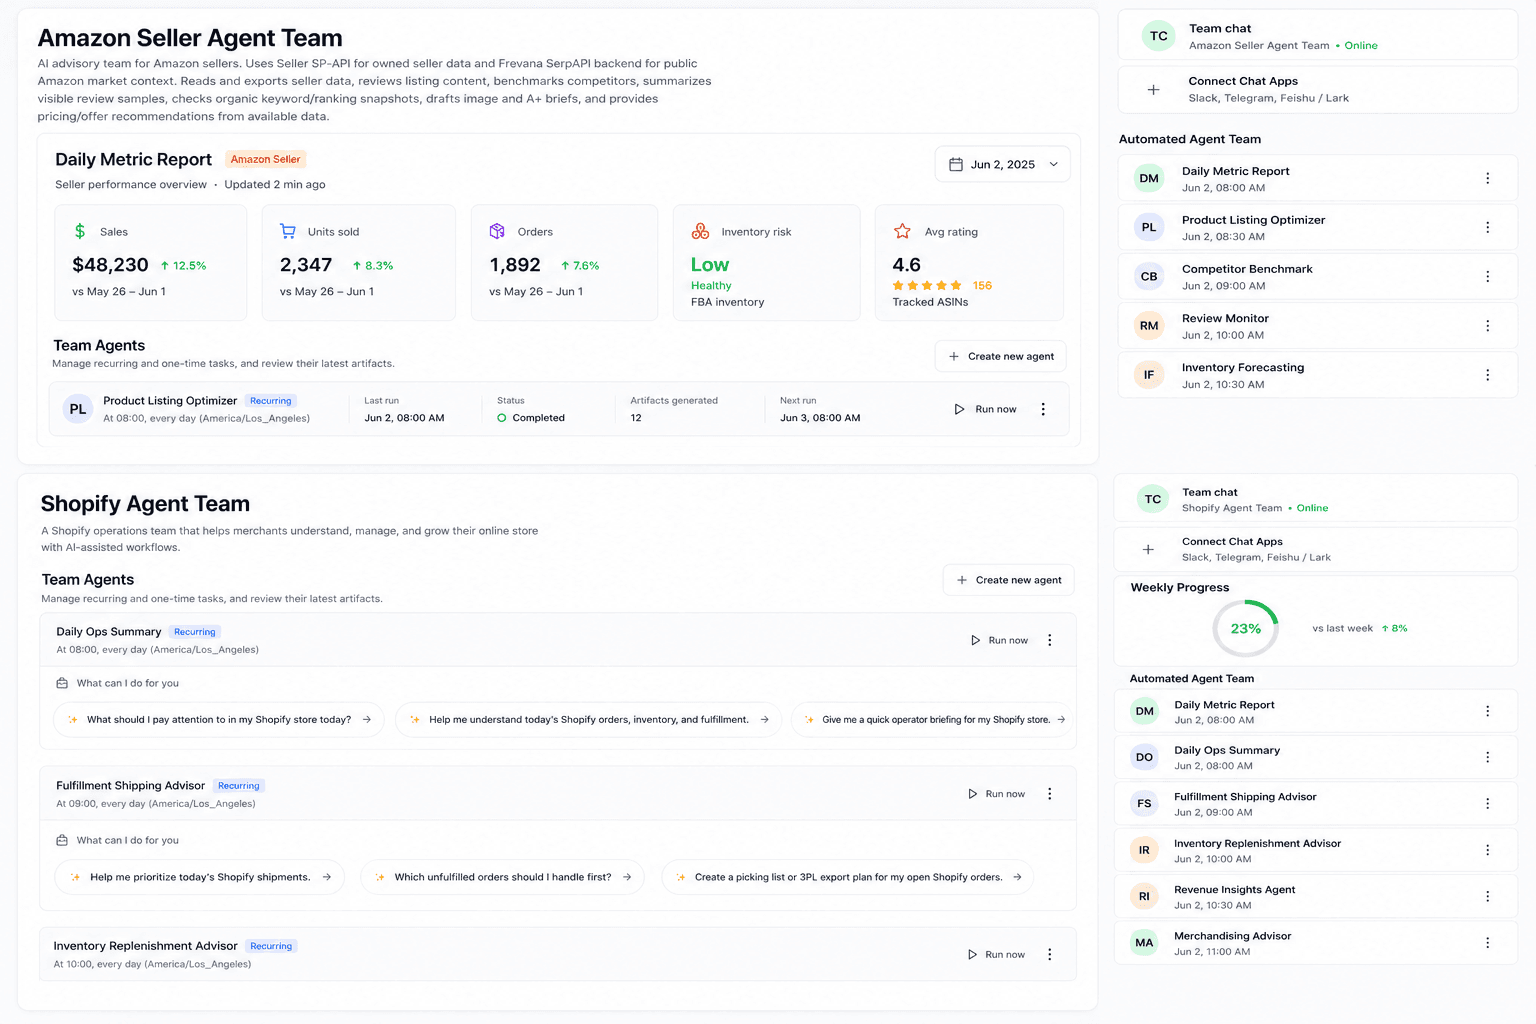The width and height of the screenshot is (1536, 1024).
Task: Open options menu for Amazon Daily Metric Report
Action: pos(1487,179)
